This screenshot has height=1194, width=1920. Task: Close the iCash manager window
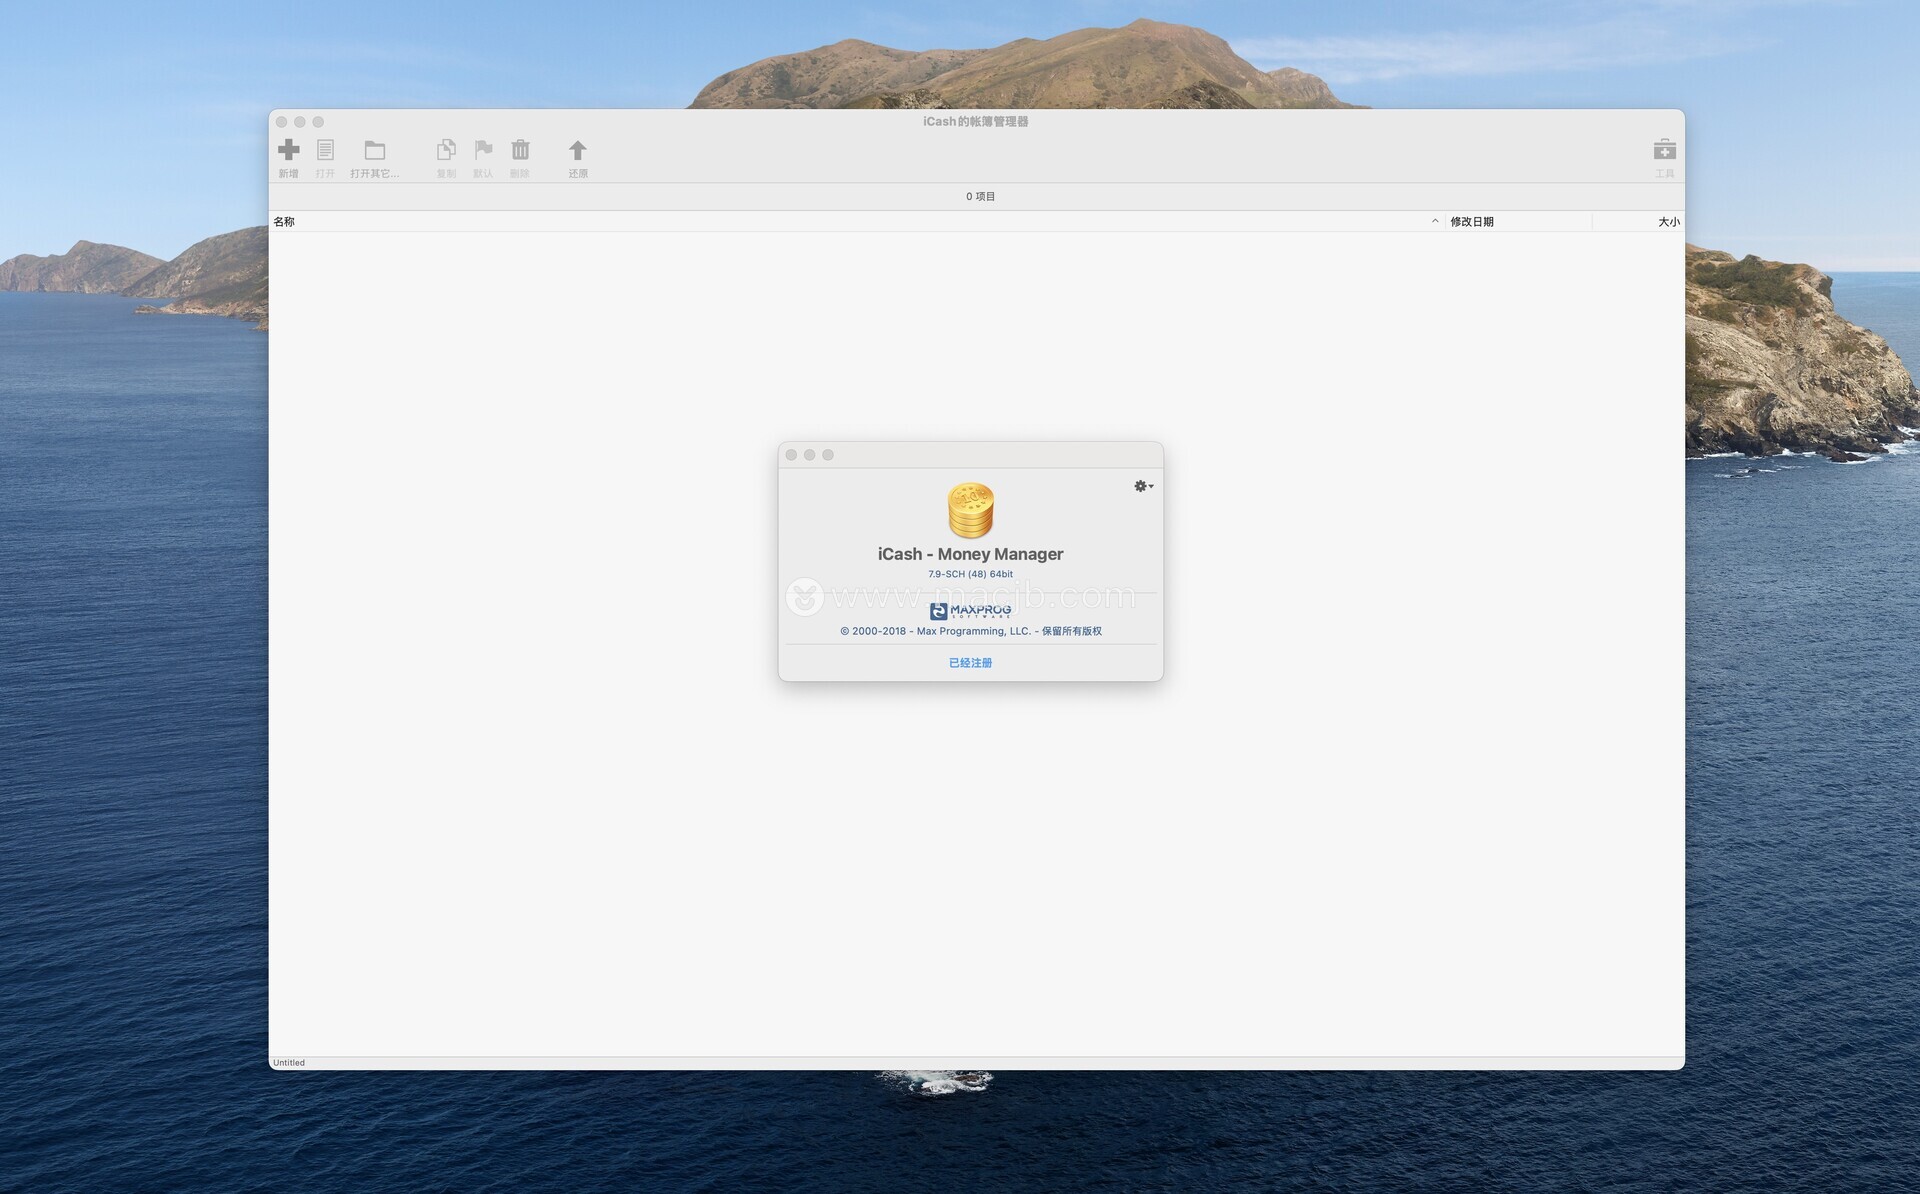click(x=282, y=122)
